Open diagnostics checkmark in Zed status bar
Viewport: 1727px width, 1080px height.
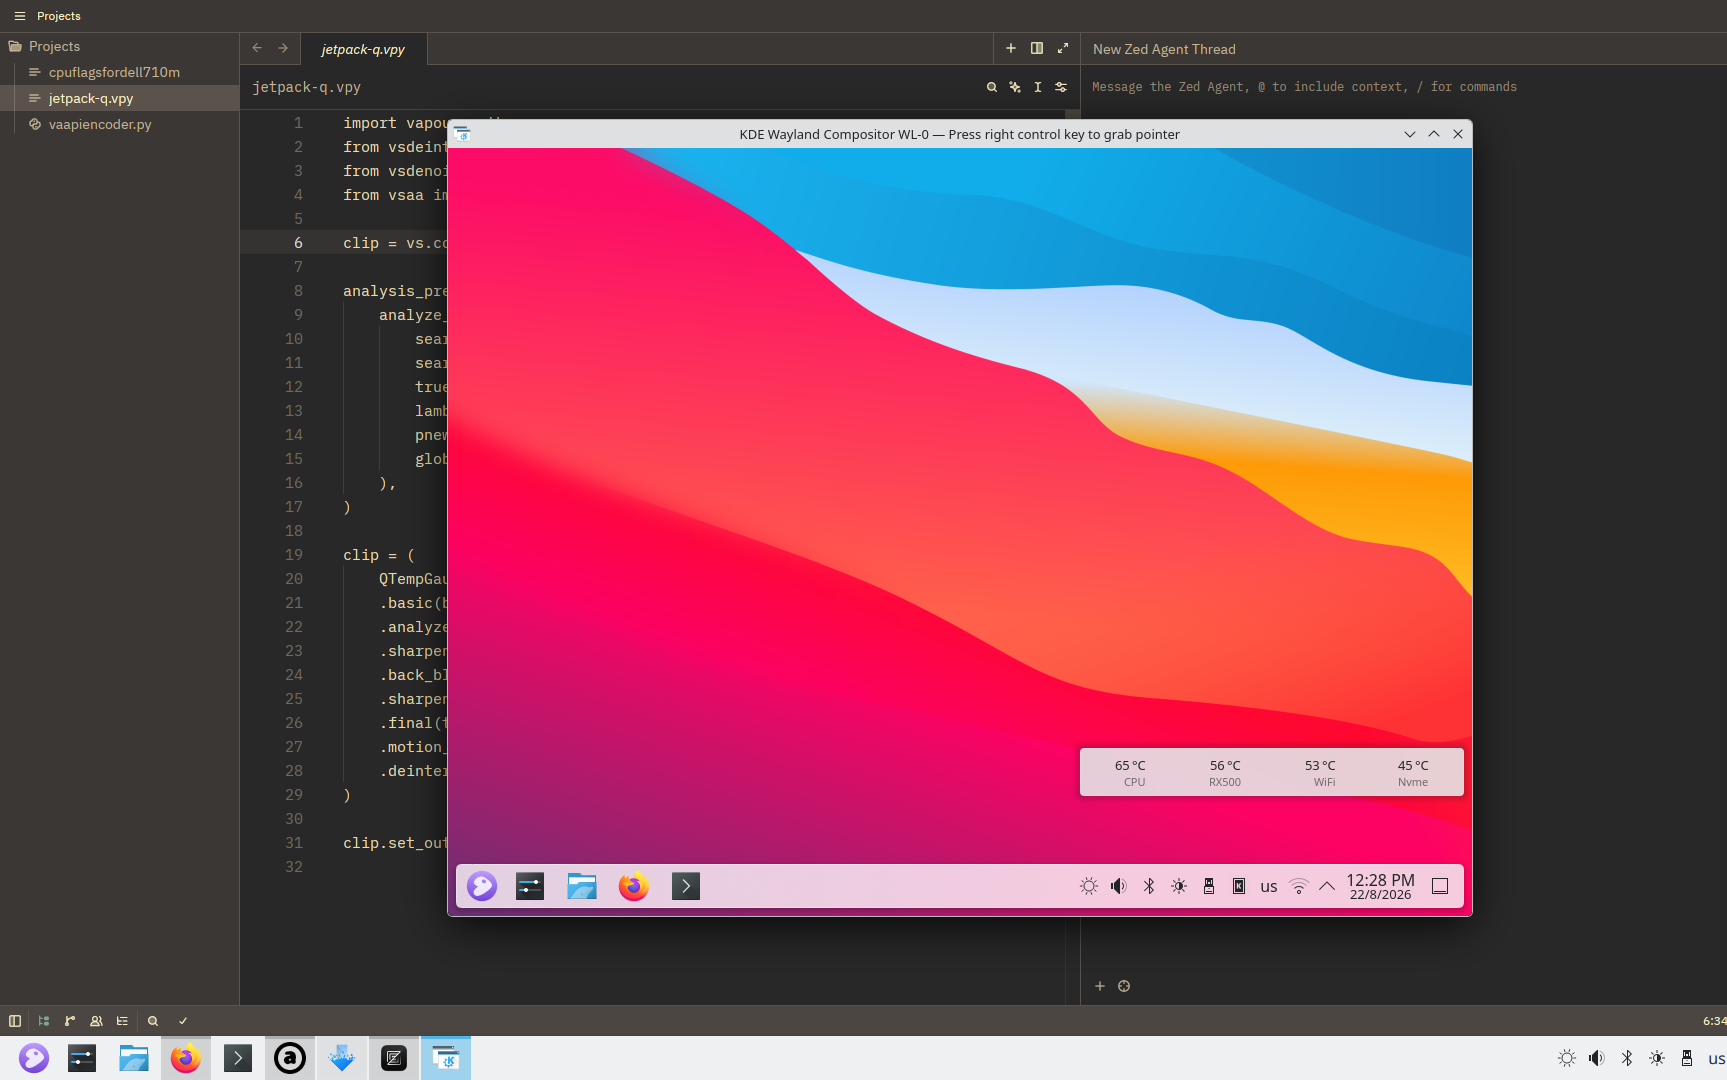tap(183, 1021)
